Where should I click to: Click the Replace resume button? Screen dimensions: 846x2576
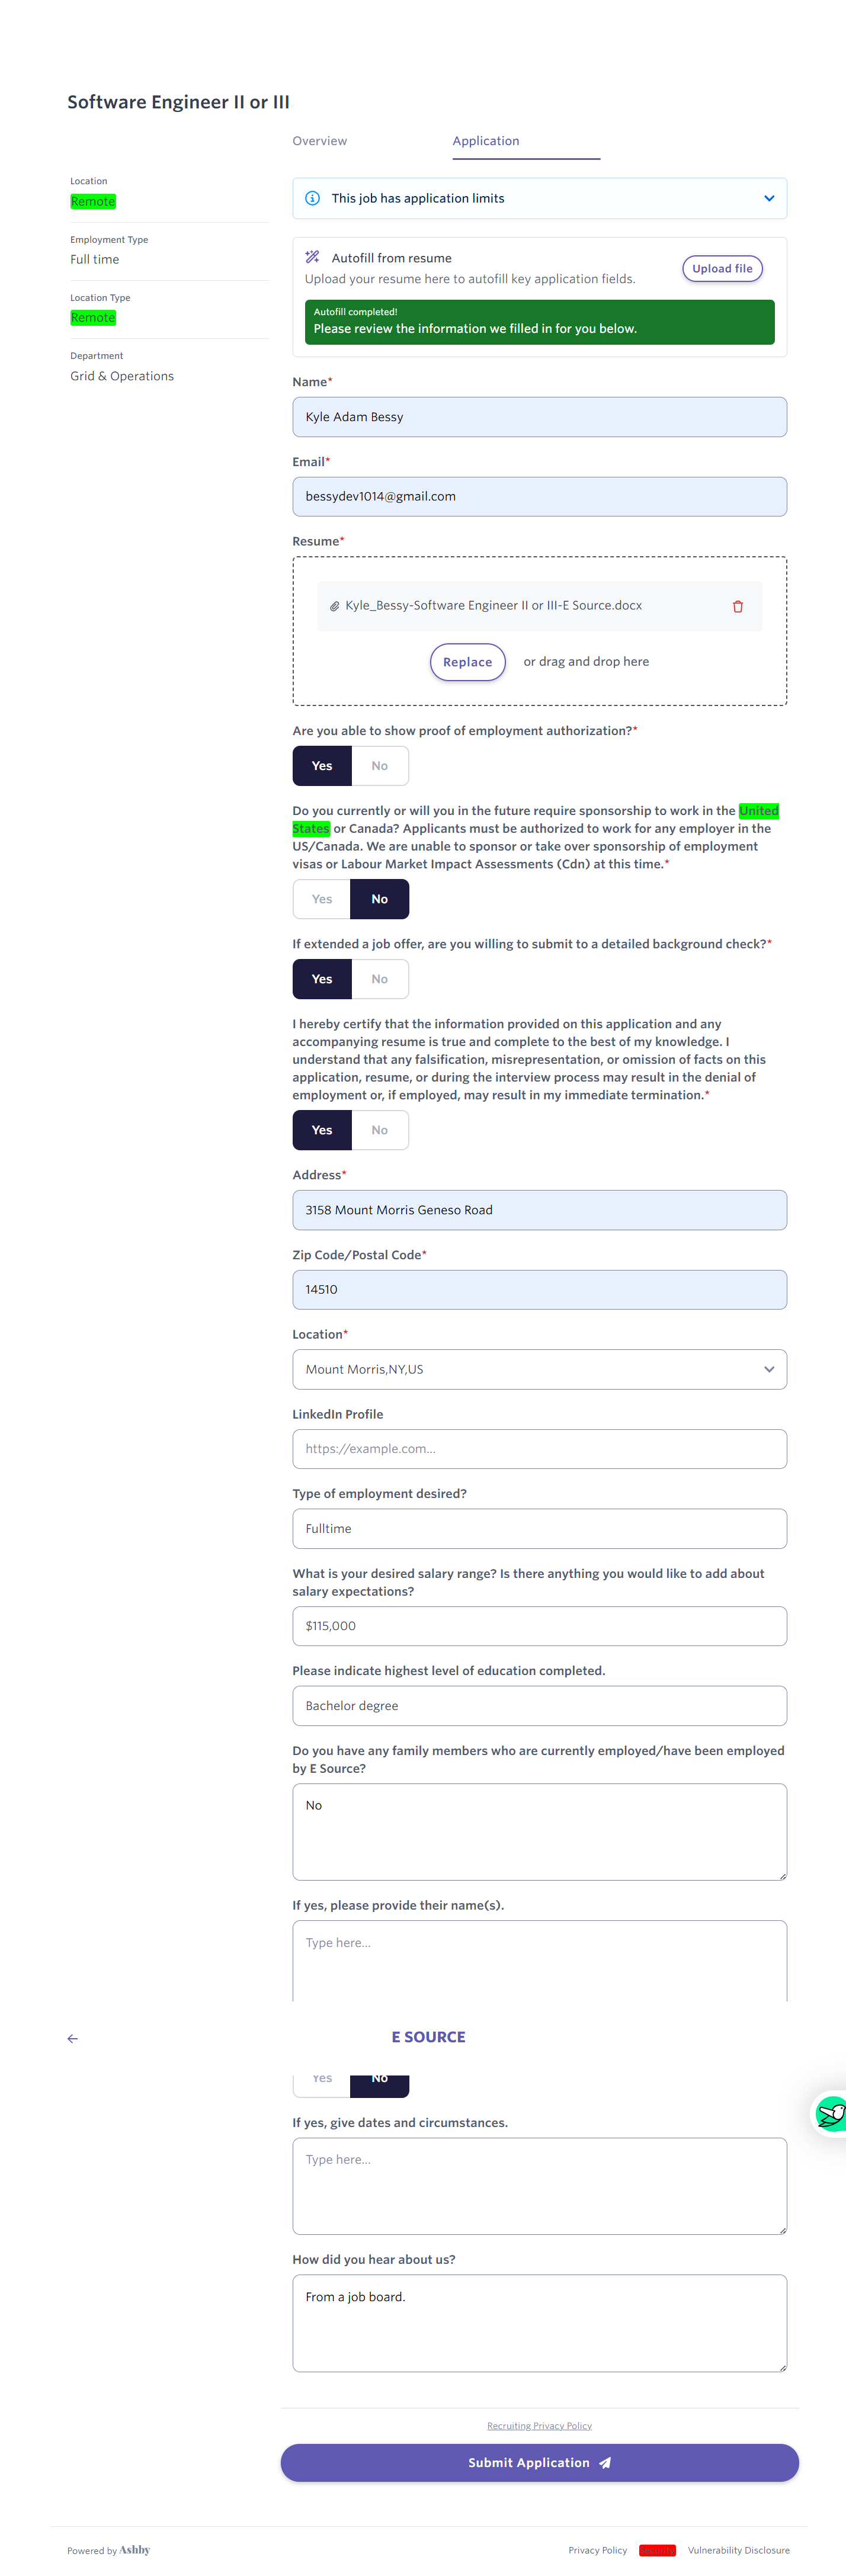[x=467, y=662]
